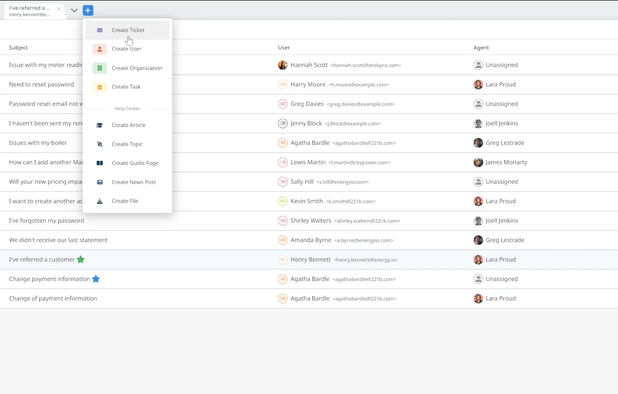This screenshot has width=618, height=394.
Task: Click Jenny Block's user avatar
Action: coord(283,123)
